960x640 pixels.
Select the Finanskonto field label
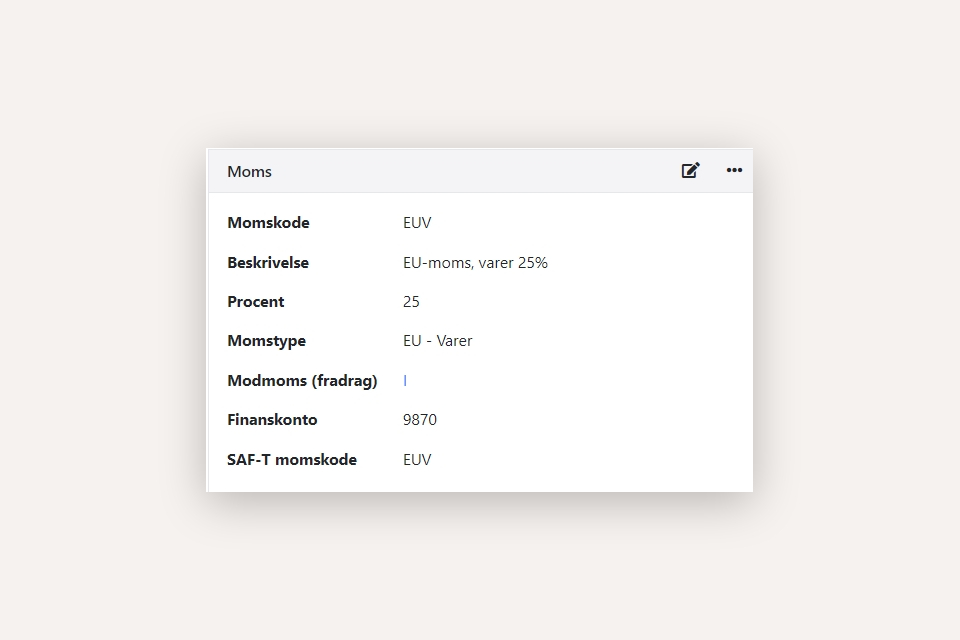272,420
